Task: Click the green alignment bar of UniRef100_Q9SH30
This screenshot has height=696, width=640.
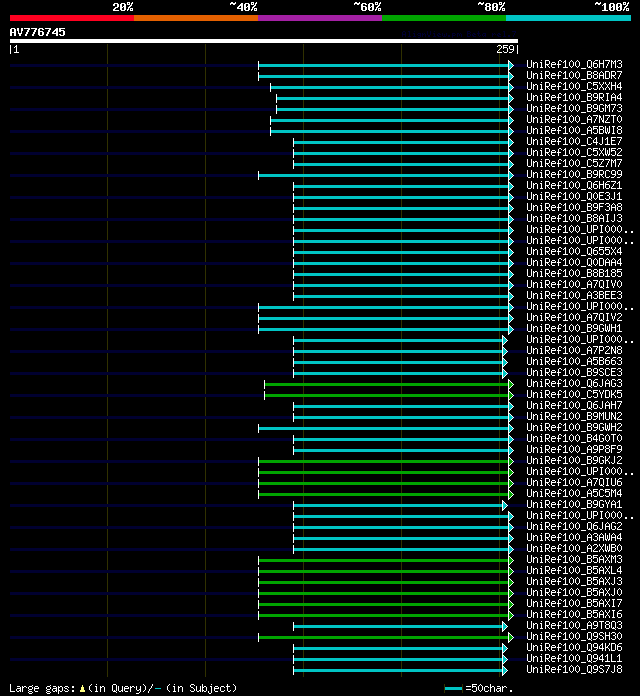Action: tap(386, 637)
